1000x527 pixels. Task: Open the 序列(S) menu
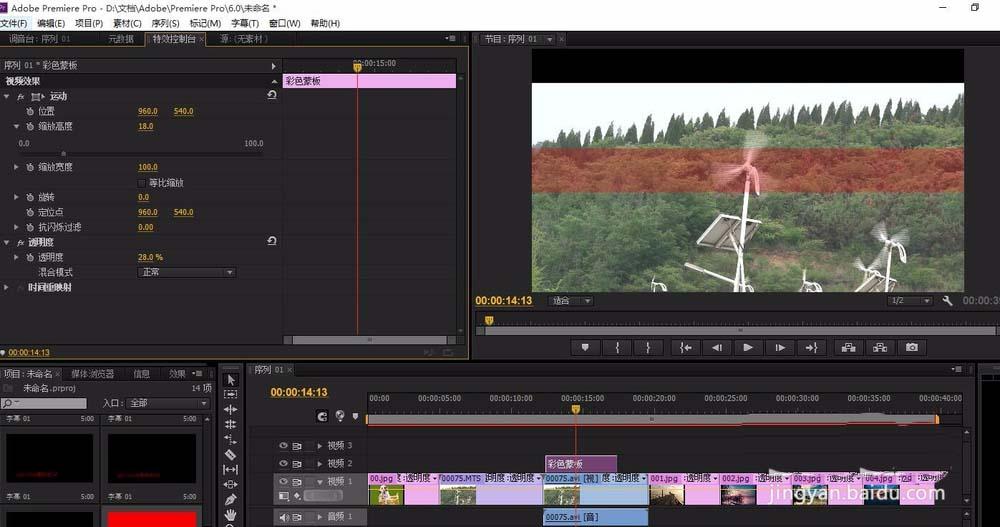pos(165,23)
